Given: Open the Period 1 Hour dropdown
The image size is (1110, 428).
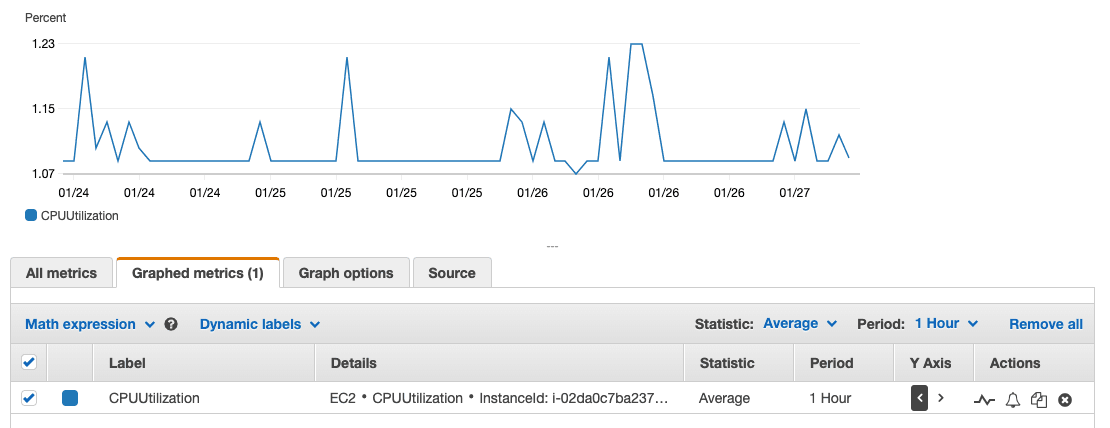Looking at the screenshot, I should point(946,323).
